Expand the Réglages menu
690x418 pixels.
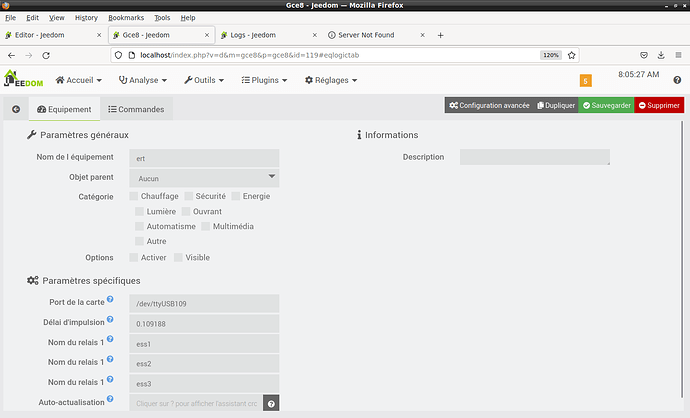pos(331,80)
